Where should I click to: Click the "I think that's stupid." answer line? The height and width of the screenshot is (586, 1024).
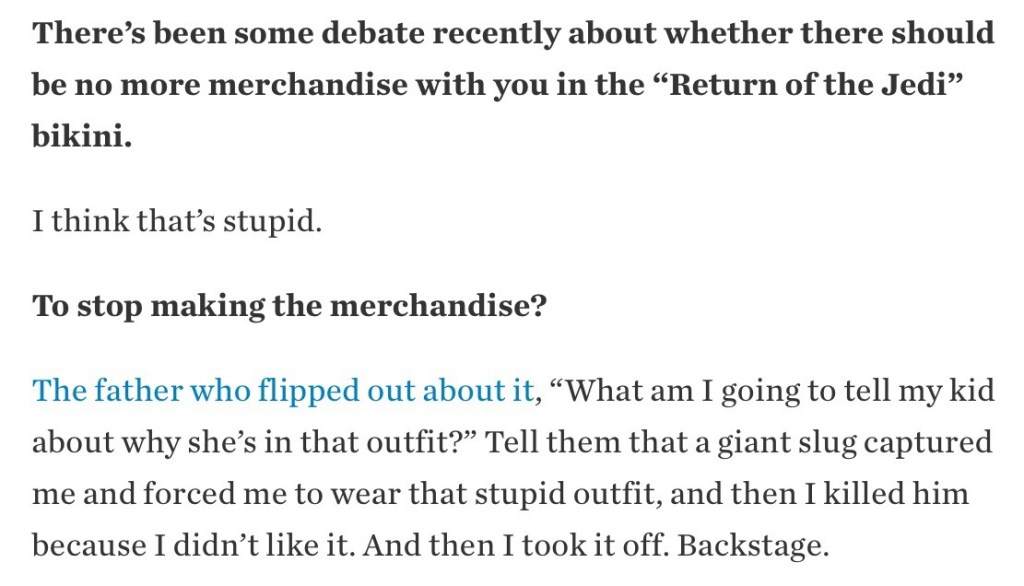177,220
